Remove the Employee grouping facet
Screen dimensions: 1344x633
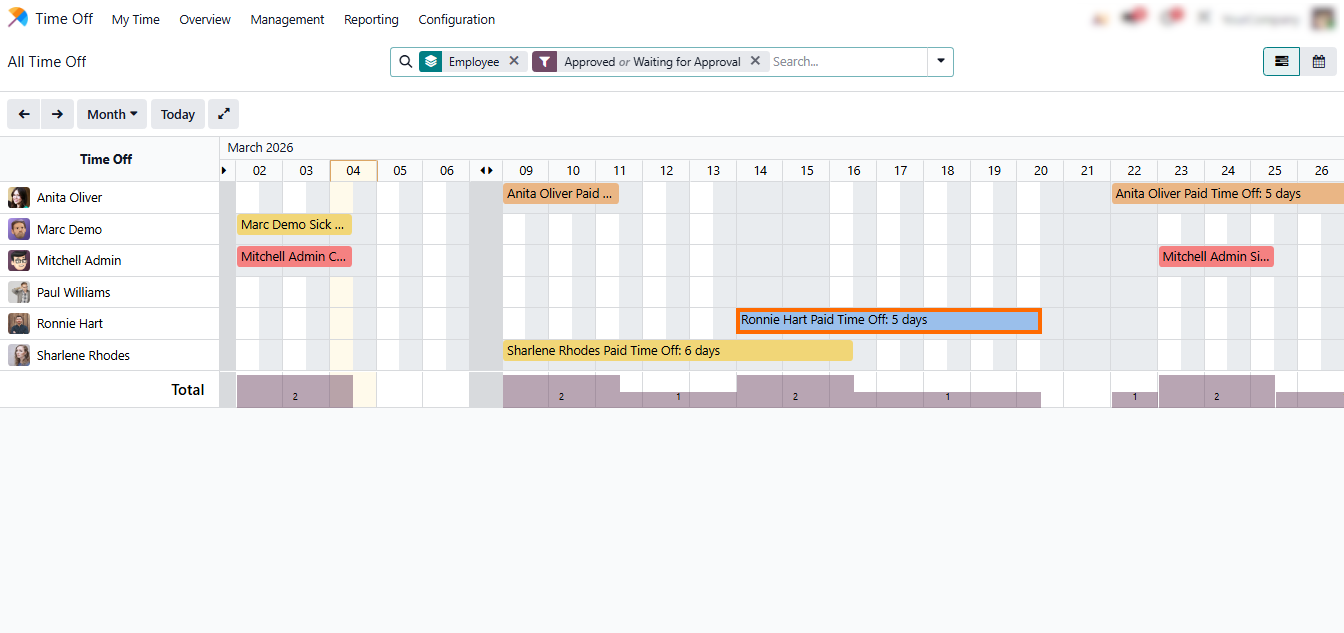pyautogui.click(x=514, y=61)
